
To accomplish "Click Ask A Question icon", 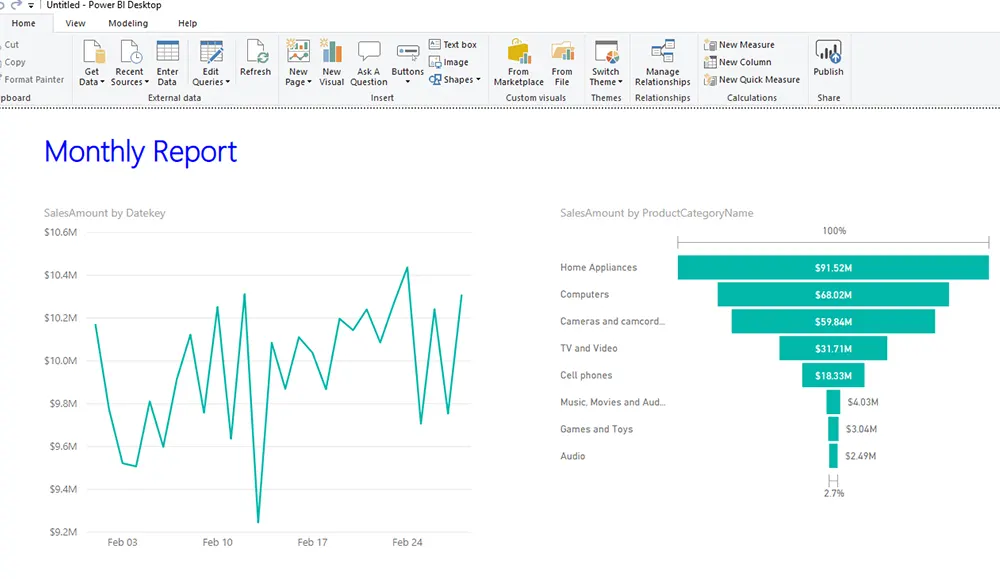I will coord(368,54).
